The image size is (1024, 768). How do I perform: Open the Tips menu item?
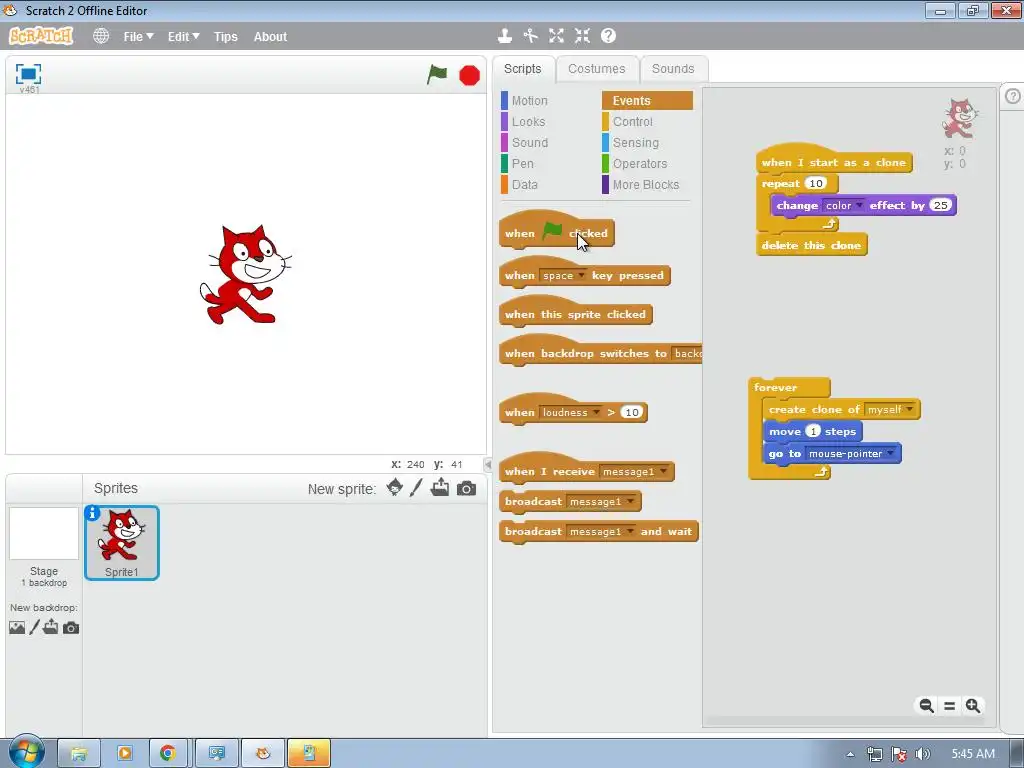[225, 37]
